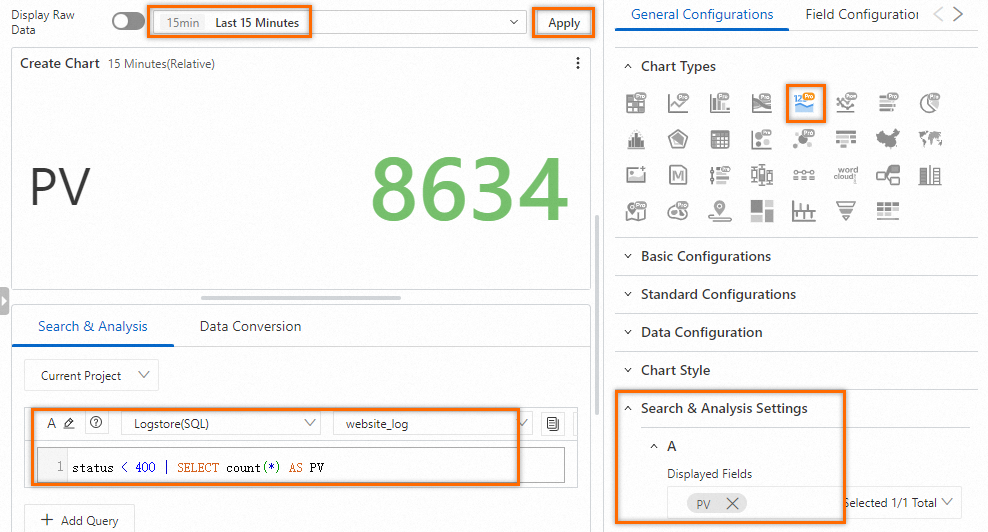Select the Word Cloud chart type
This screenshot has height=532, width=988.
(x=846, y=175)
